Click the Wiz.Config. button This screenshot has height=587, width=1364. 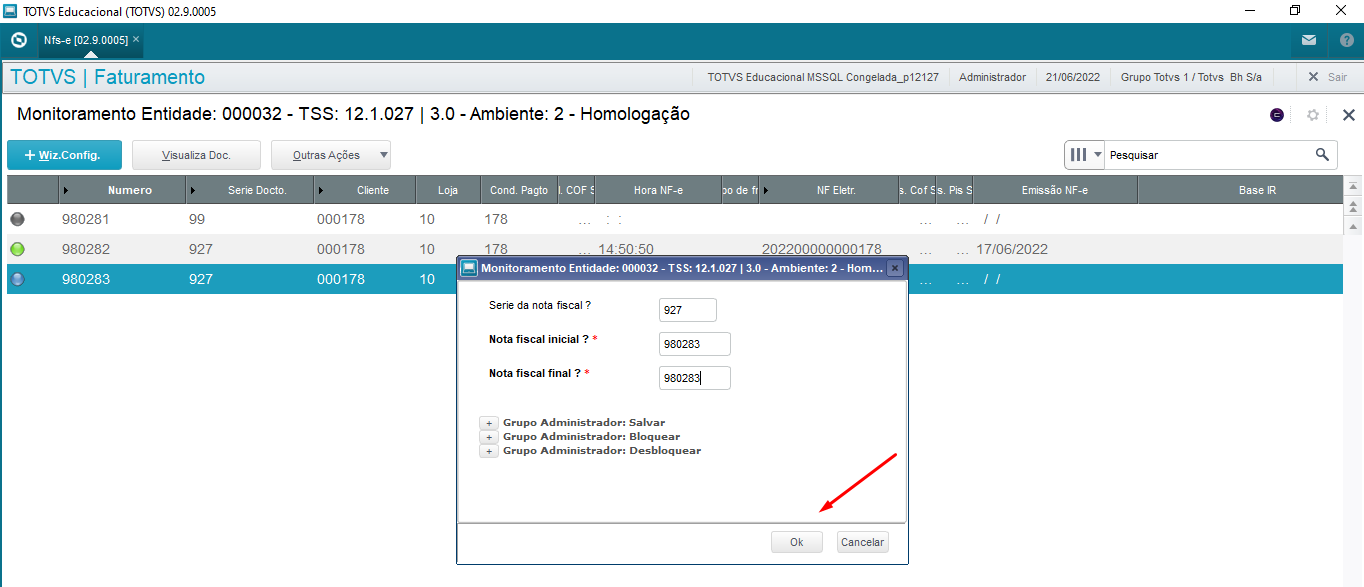[x=64, y=155]
